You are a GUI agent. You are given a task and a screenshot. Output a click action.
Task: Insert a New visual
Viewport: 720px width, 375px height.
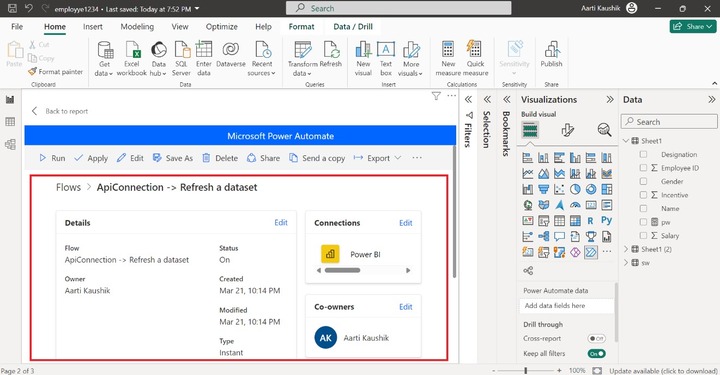pos(363,59)
